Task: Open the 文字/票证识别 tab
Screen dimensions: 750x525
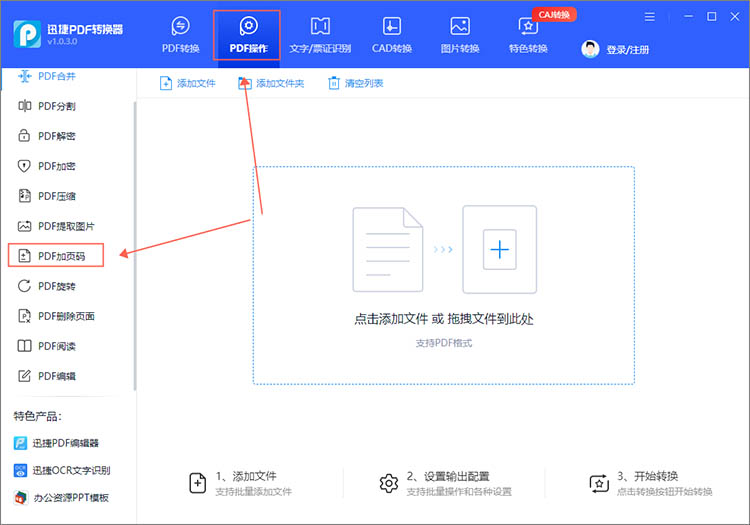Action: click(320, 35)
